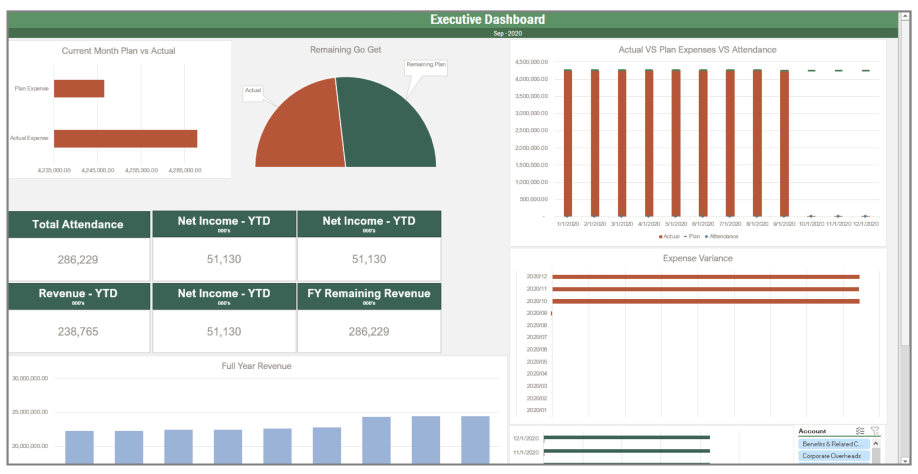Click the Account slicer multi-select icon
The image size is (918, 474).
click(860, 430)
